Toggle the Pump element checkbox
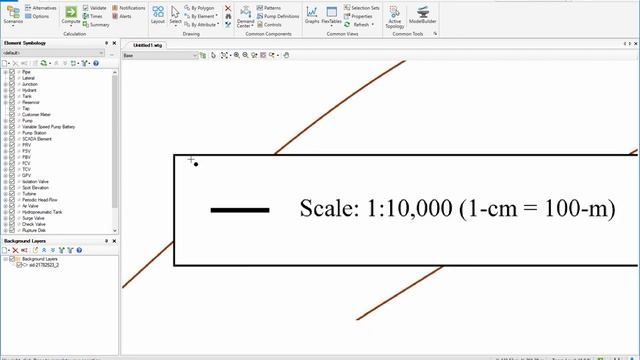640x360 pixels. pos(12,121)
